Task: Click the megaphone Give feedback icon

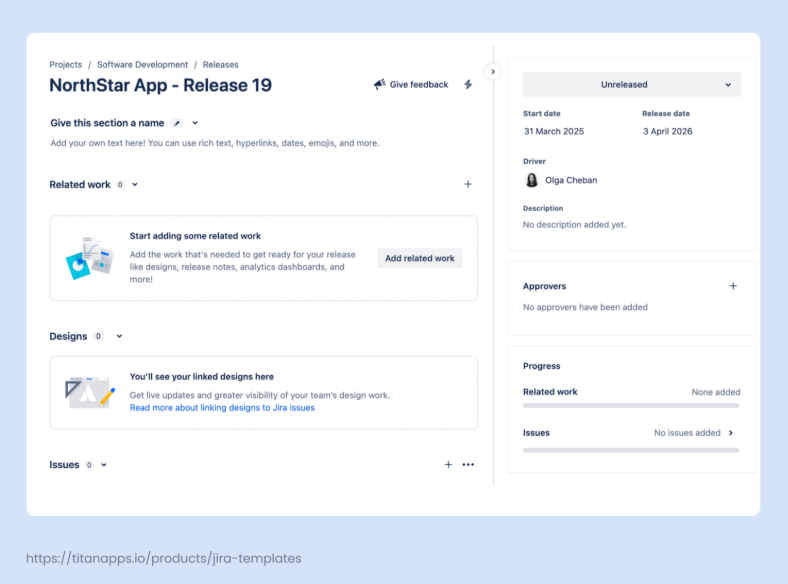Action: point(380,85)
